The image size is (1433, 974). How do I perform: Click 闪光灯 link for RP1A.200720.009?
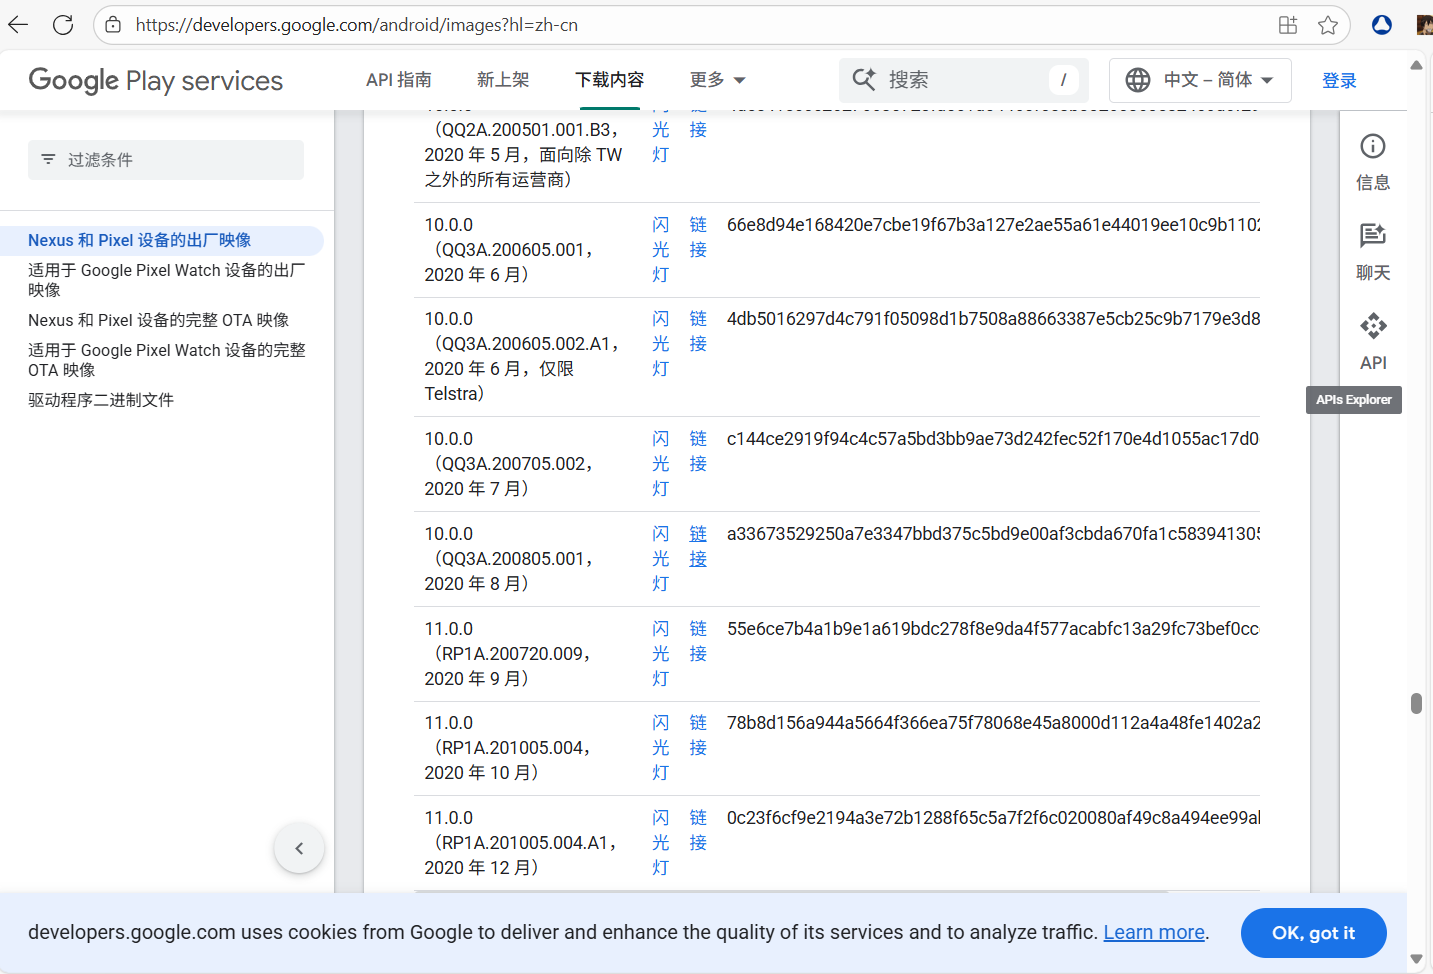coord(660,654)
